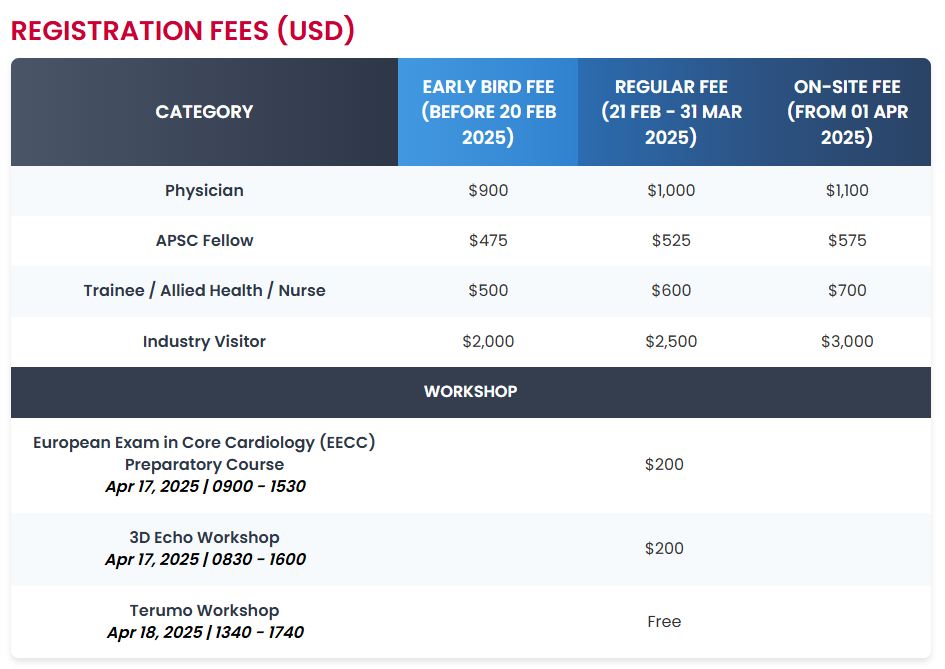Click the $3,000 on-site industry fee
945x669 pixels.
[x=847, y=341]
